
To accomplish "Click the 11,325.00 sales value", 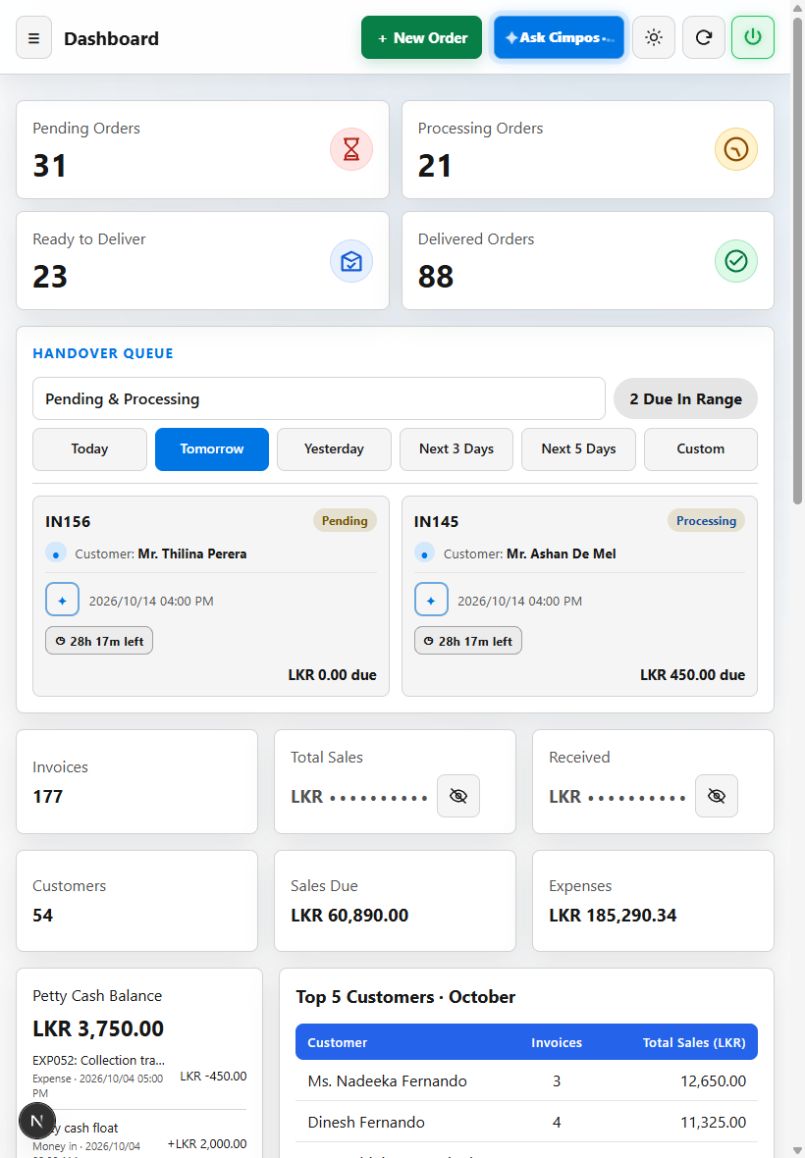I will click(x=713, y=1123).
